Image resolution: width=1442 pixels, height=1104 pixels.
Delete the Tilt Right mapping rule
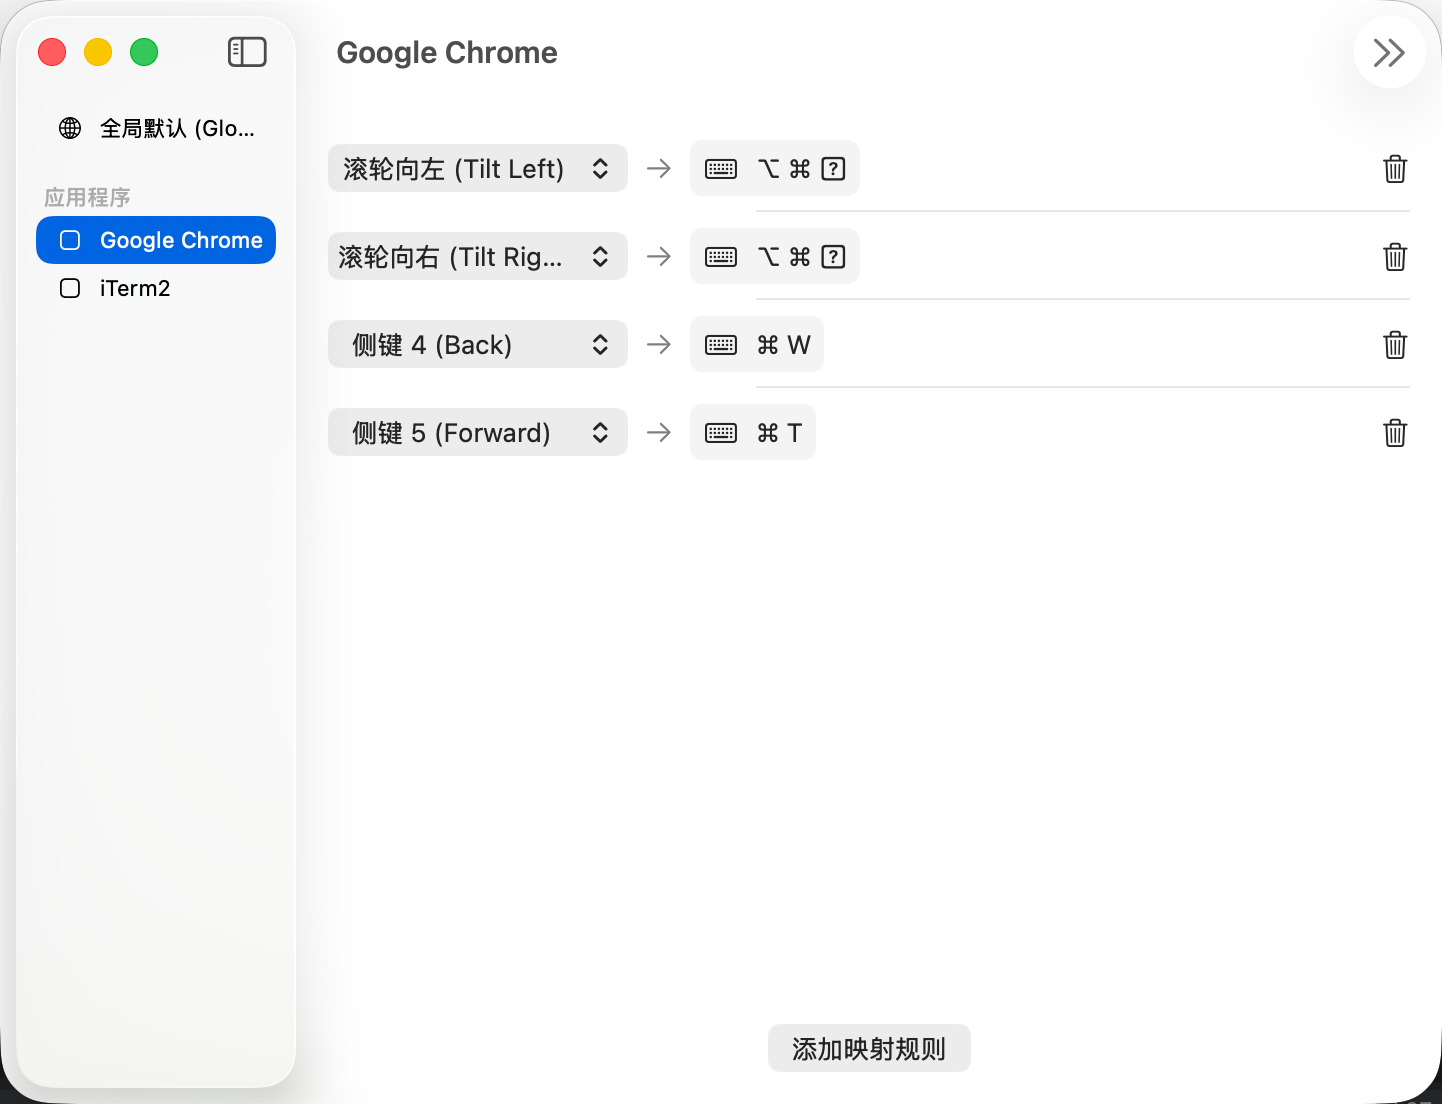[x=1395, y=257]
